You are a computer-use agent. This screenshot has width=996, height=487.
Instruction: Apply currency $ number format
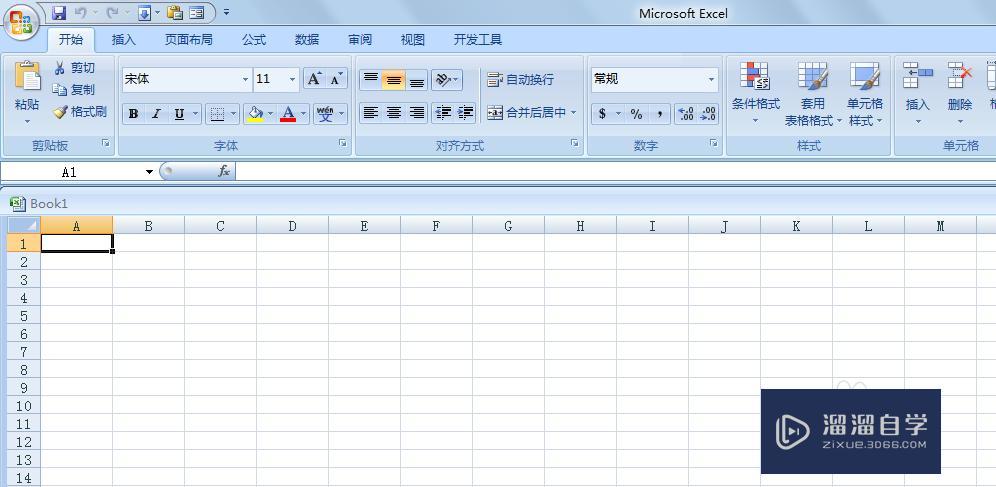click(602, 114)
